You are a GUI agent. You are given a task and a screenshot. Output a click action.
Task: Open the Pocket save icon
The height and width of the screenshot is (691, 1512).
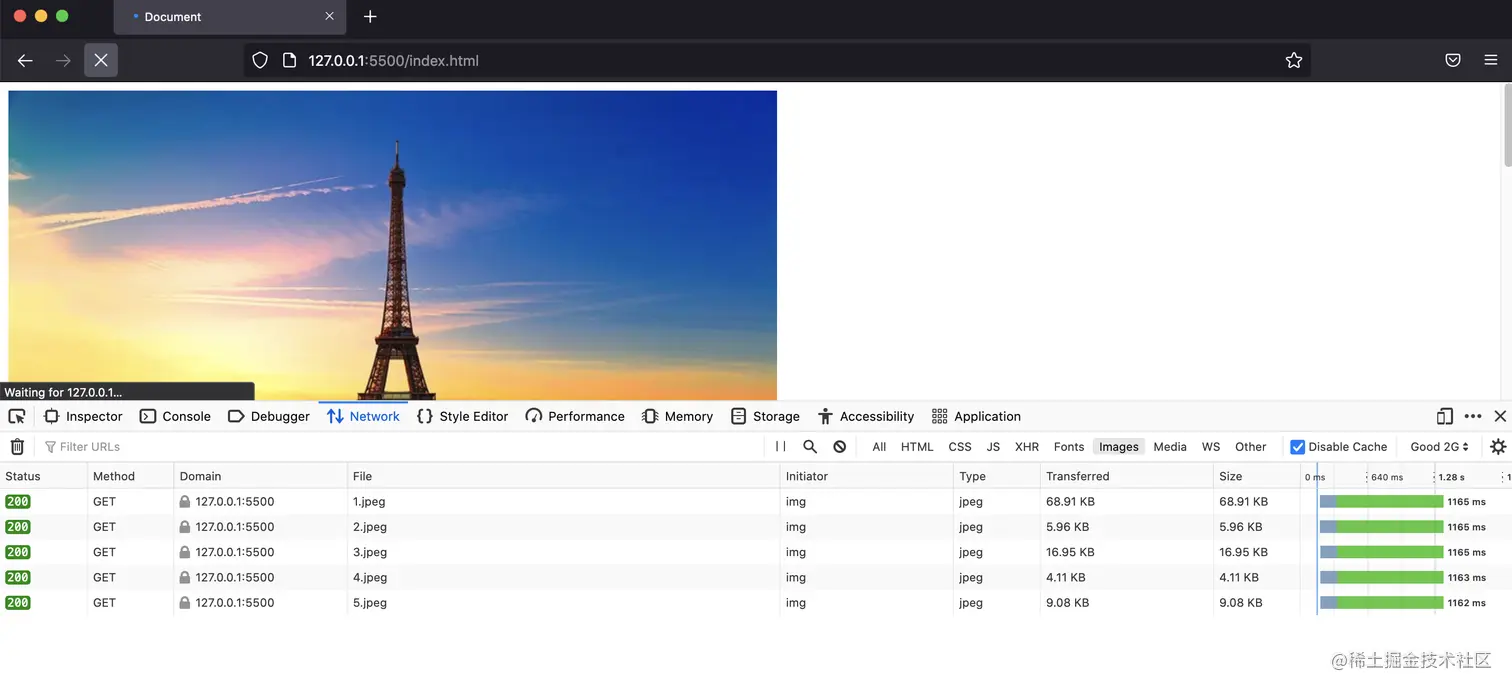1453,60
